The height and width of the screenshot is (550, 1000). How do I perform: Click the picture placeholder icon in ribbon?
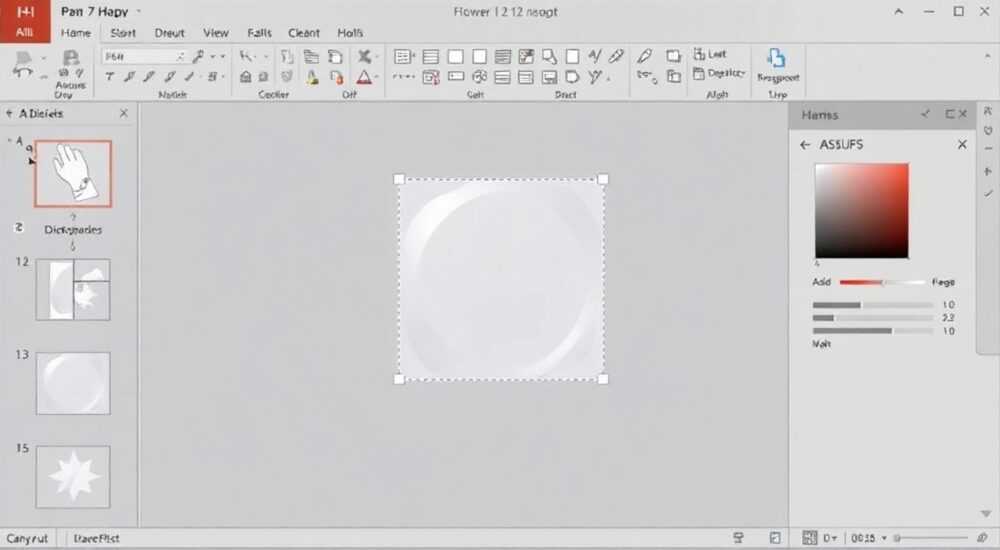[526, 57]
